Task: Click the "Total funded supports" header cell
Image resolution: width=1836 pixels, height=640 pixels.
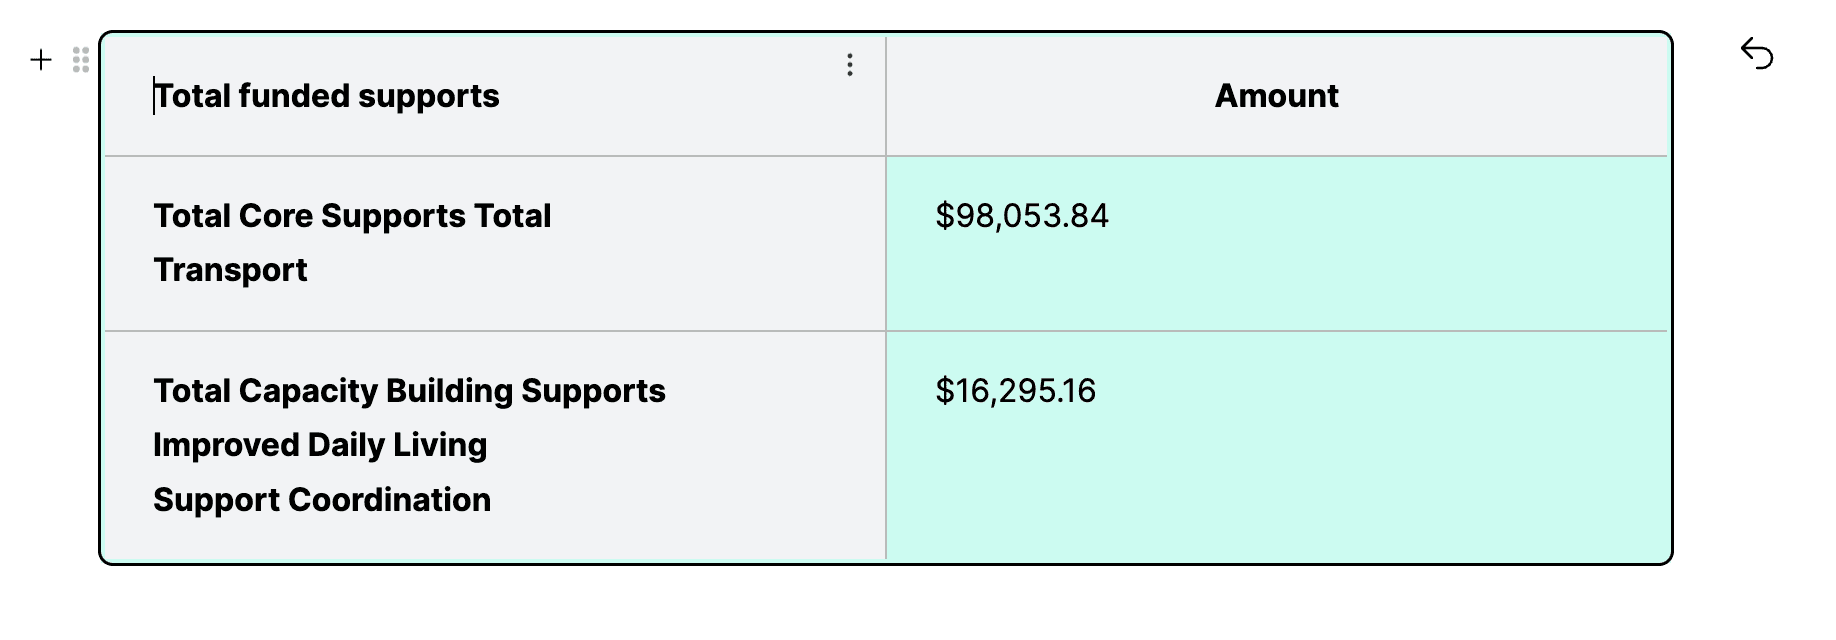Action: click(327, 96)
